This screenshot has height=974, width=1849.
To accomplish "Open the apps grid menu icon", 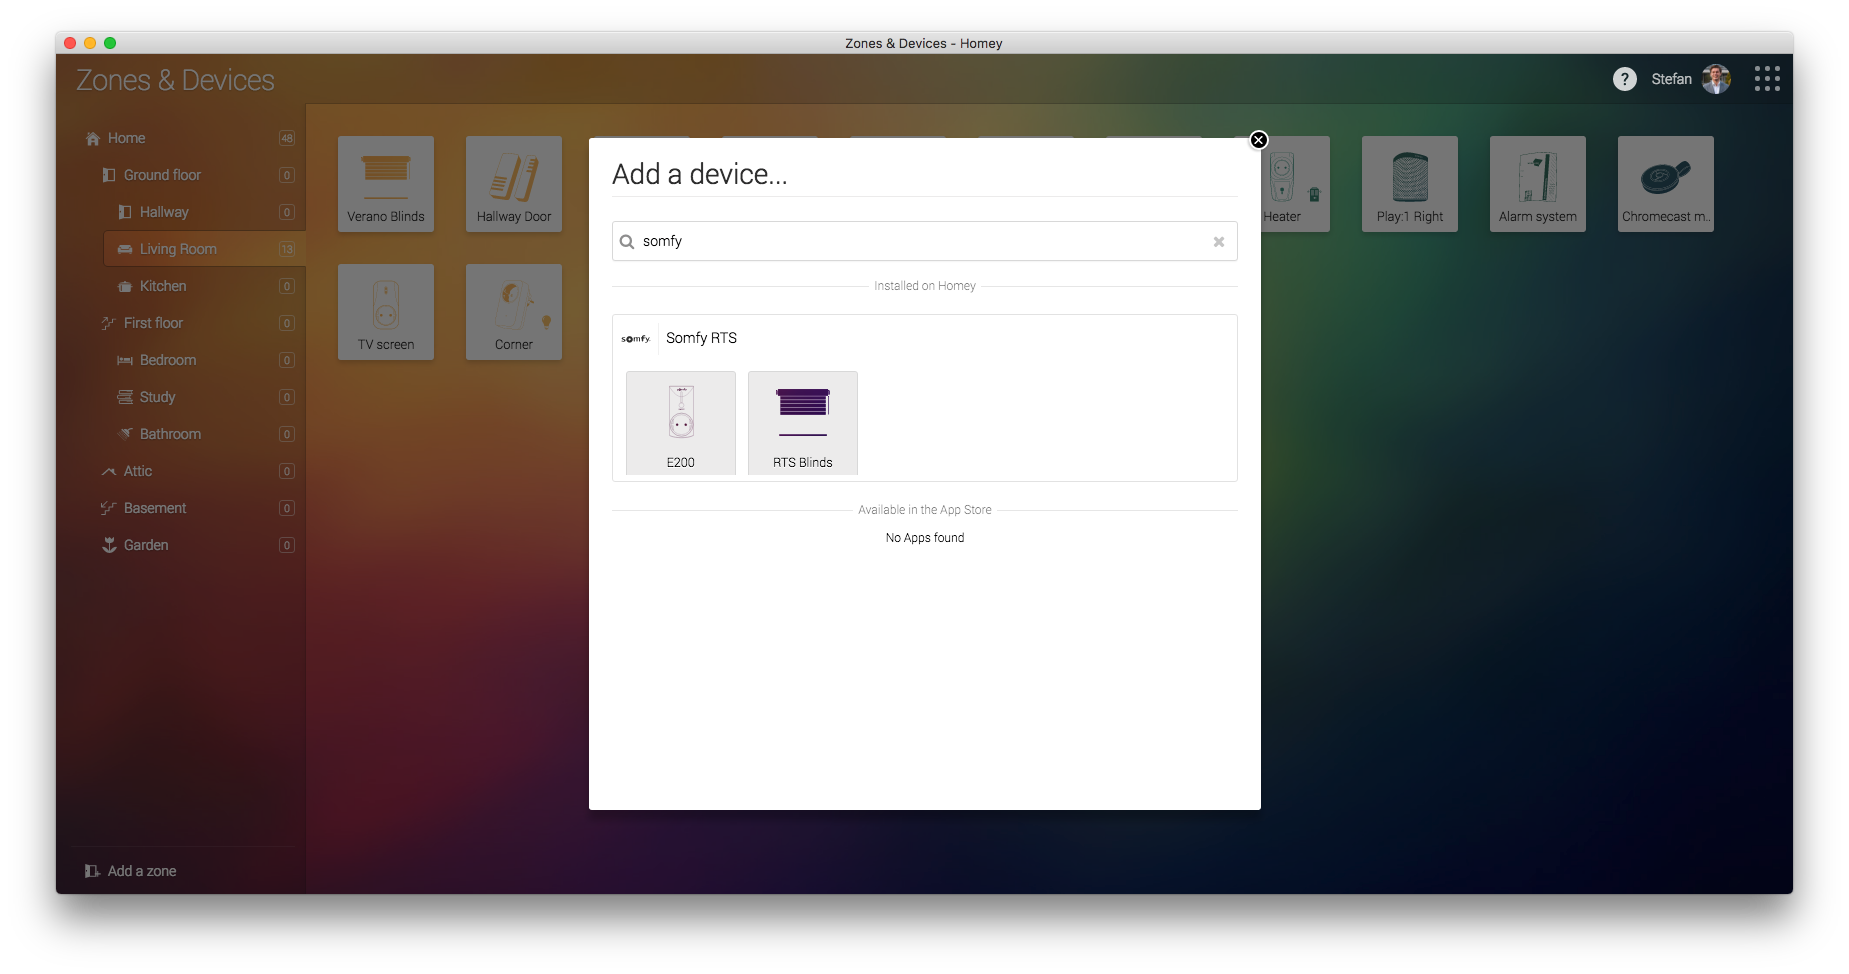I will [1767, 79].
